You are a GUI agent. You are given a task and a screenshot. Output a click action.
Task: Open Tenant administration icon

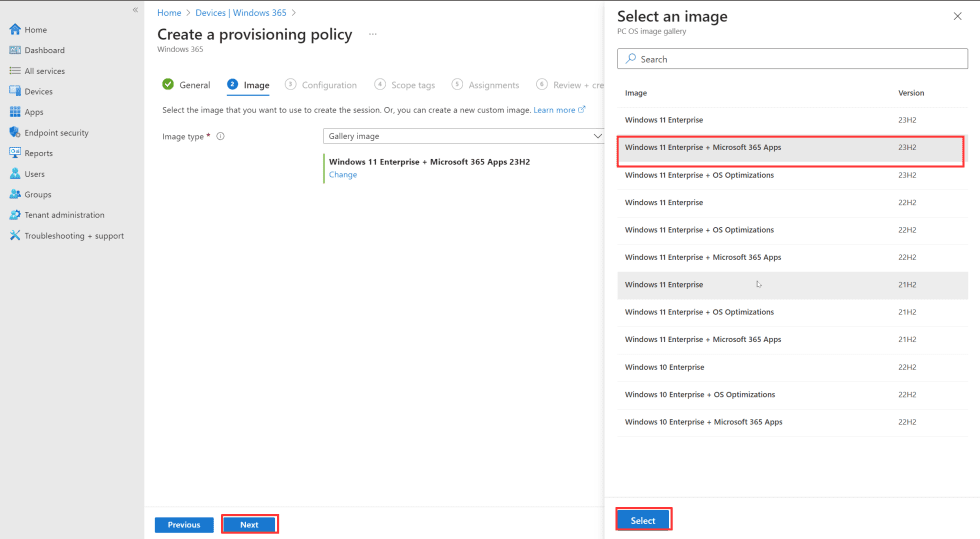click(15, 215)
